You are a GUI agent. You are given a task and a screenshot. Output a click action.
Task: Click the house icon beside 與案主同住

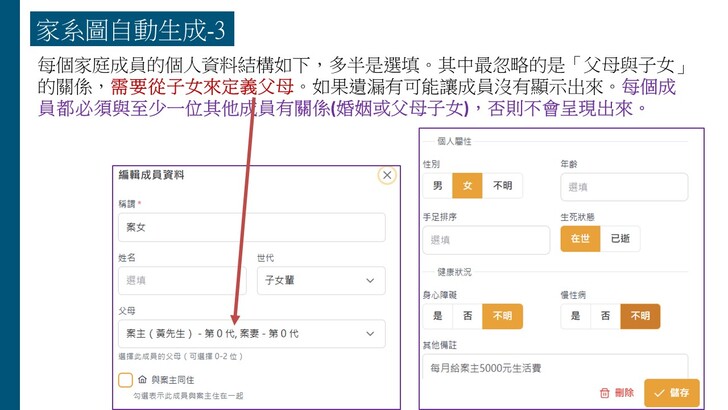(141, 380)
